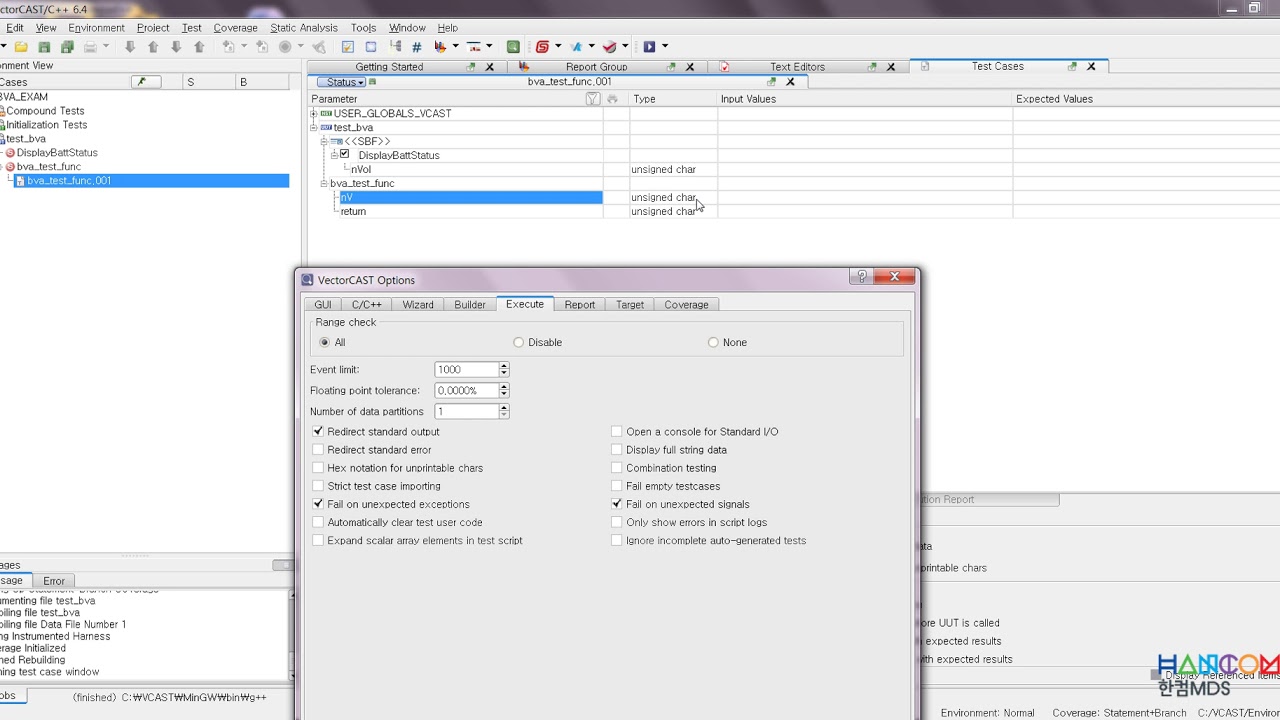Image resolution: width=1280 pixels, height=720 pixels.
Task: Toggle the DisplayBattStatus stub checkbox
Action: pyautogui.click(x=345, y=154)
